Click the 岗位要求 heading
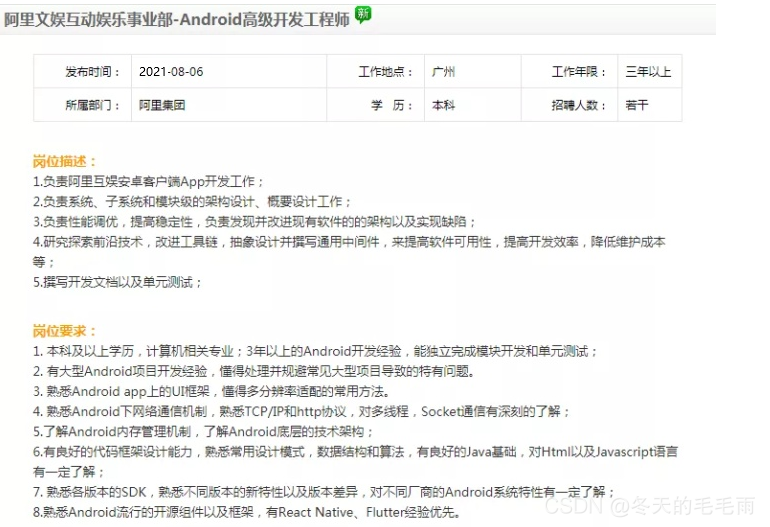Image resolution: width=770 pixels, height=527 pixels. coord(64,331)
